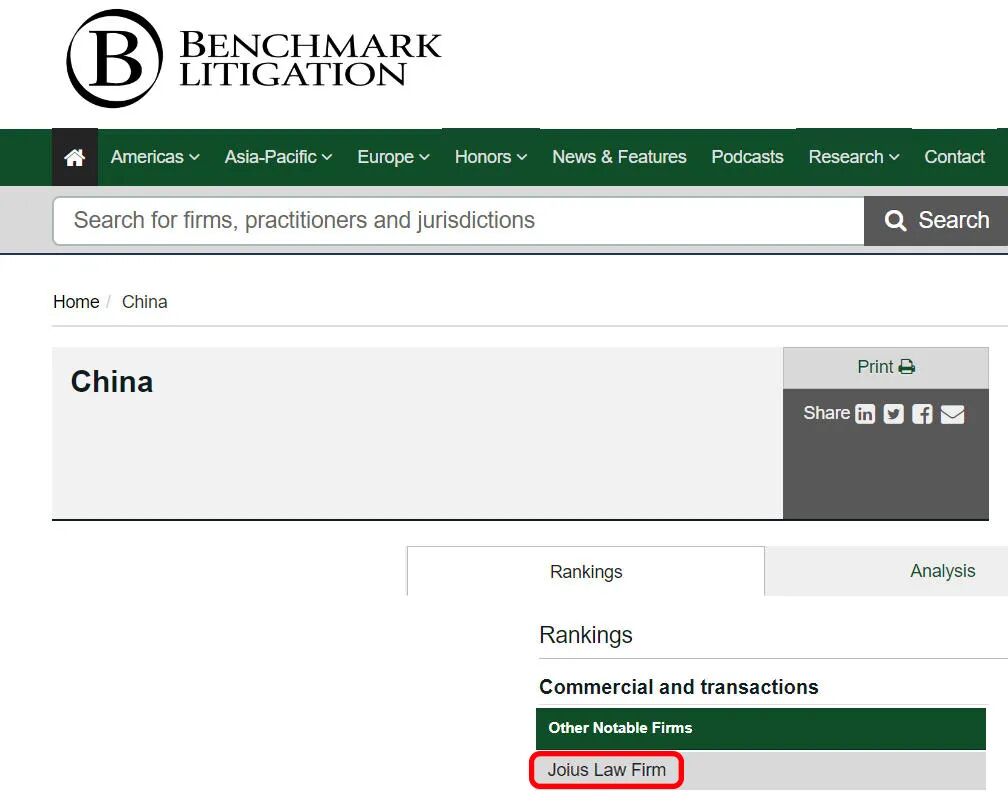Switch to the Rankings tab
This screenshot has height=810, width=1008.
coord(586,571)
